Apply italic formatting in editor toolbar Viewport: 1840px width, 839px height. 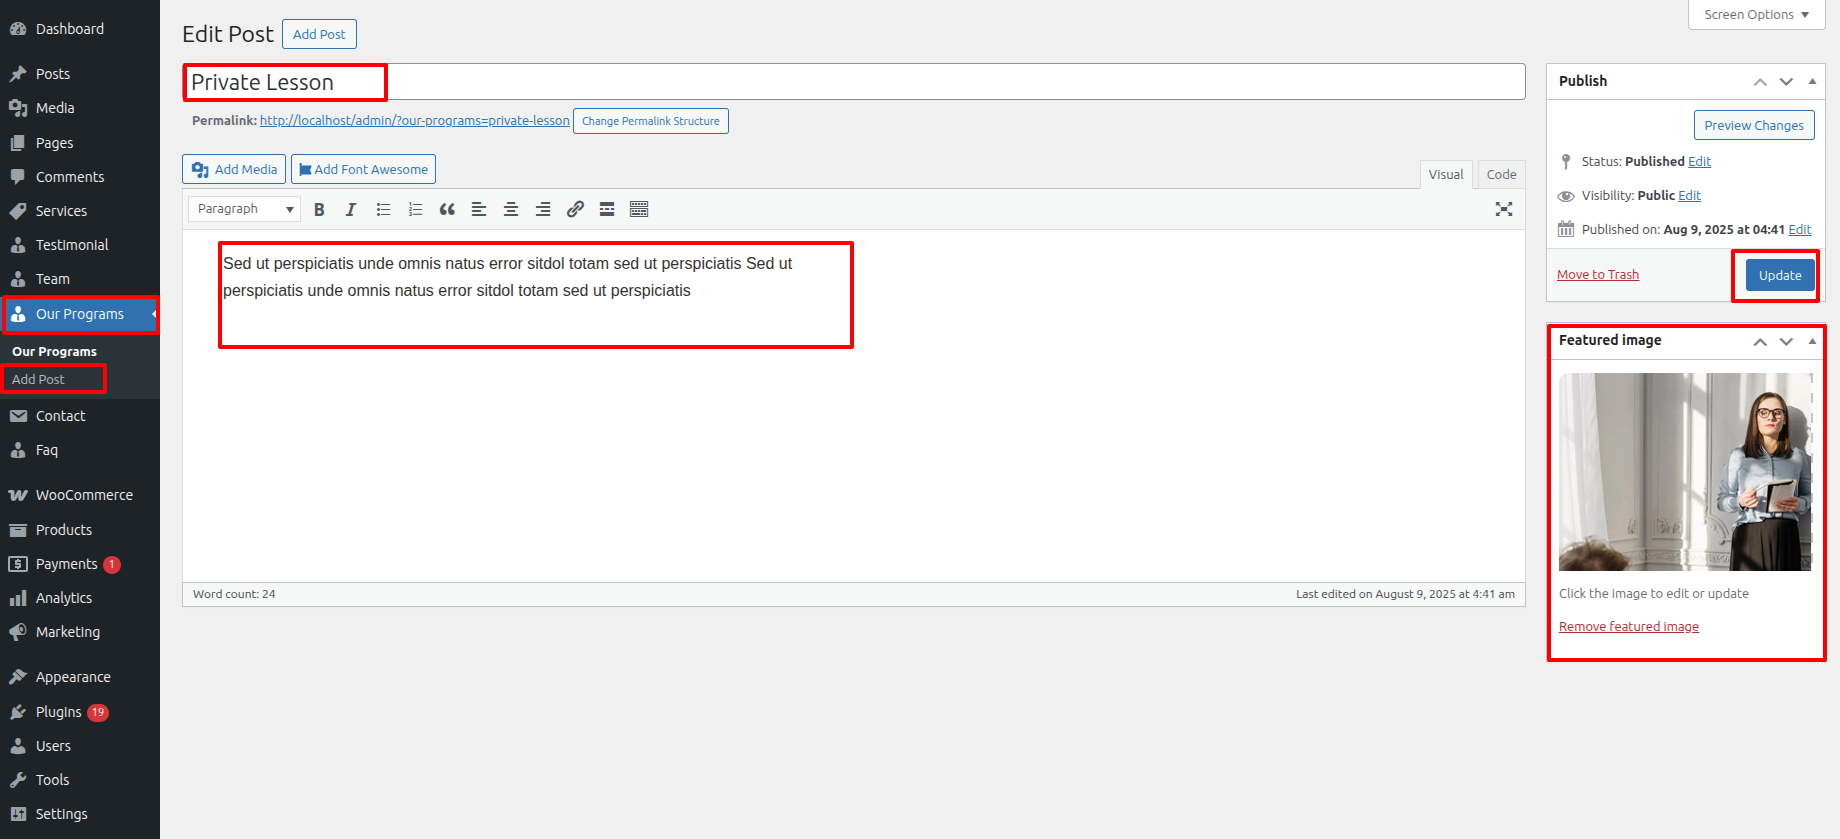click(x=351, y=209)
